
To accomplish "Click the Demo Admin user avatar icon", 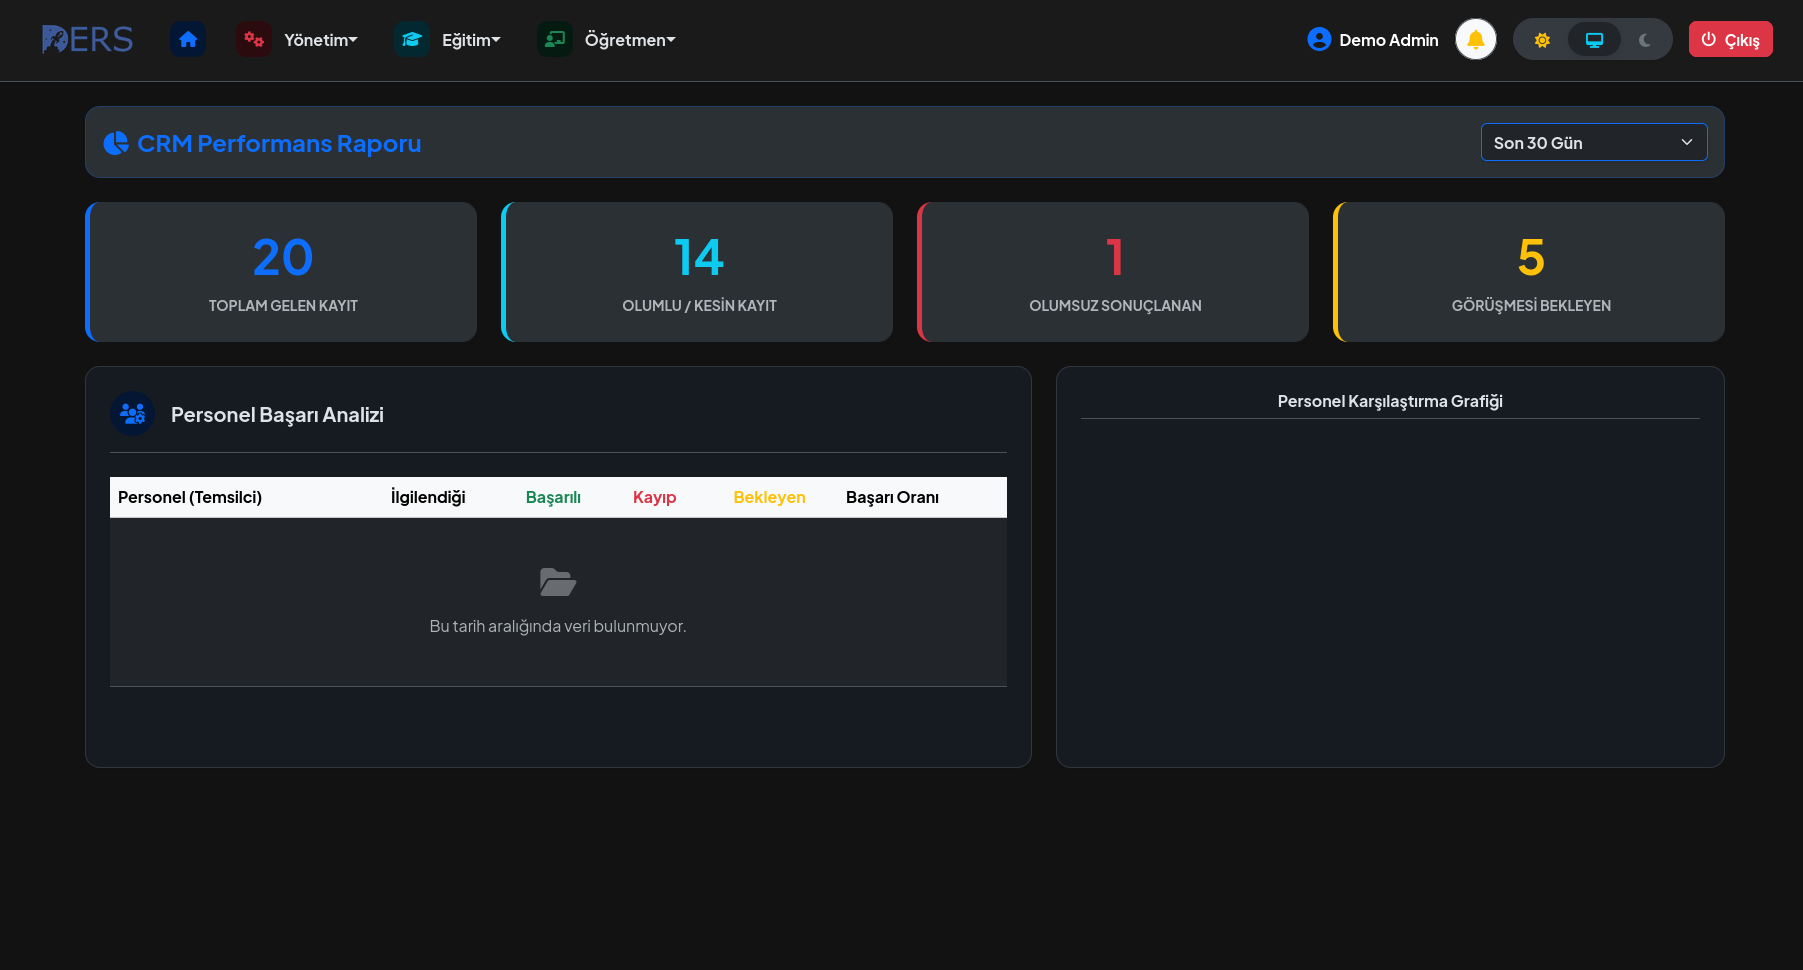I will [x=1319, y=39].
